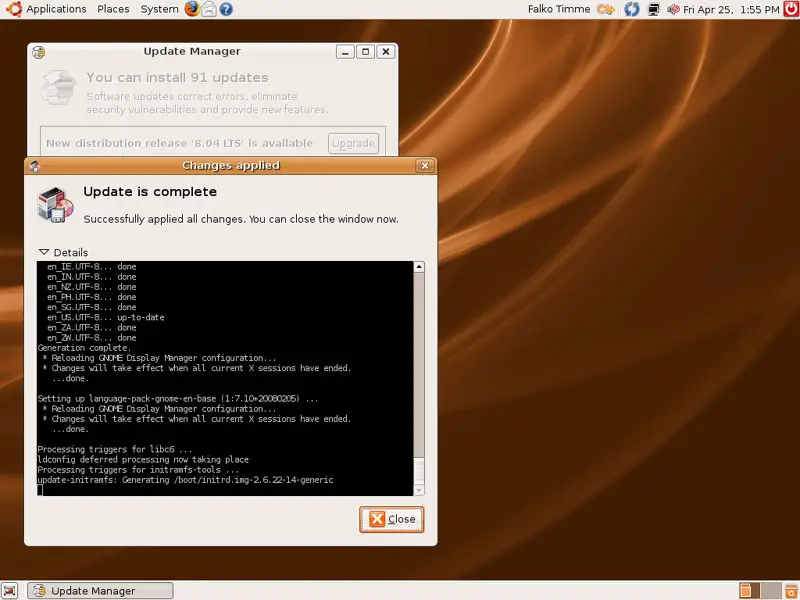The height and width of the screenshot is (600, 800).
Task: Close the Changes applied dialog via titlebar X
Action: pos(425,166)
